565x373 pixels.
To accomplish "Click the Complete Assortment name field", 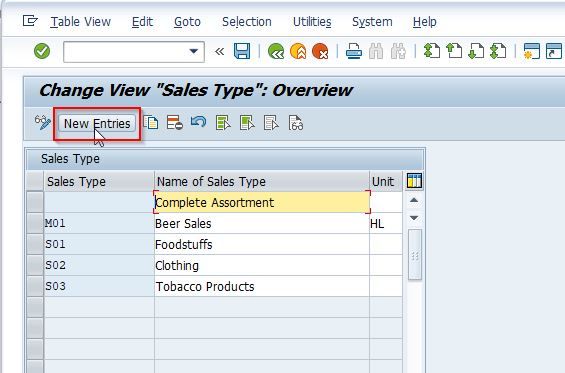I will (262, 202).
